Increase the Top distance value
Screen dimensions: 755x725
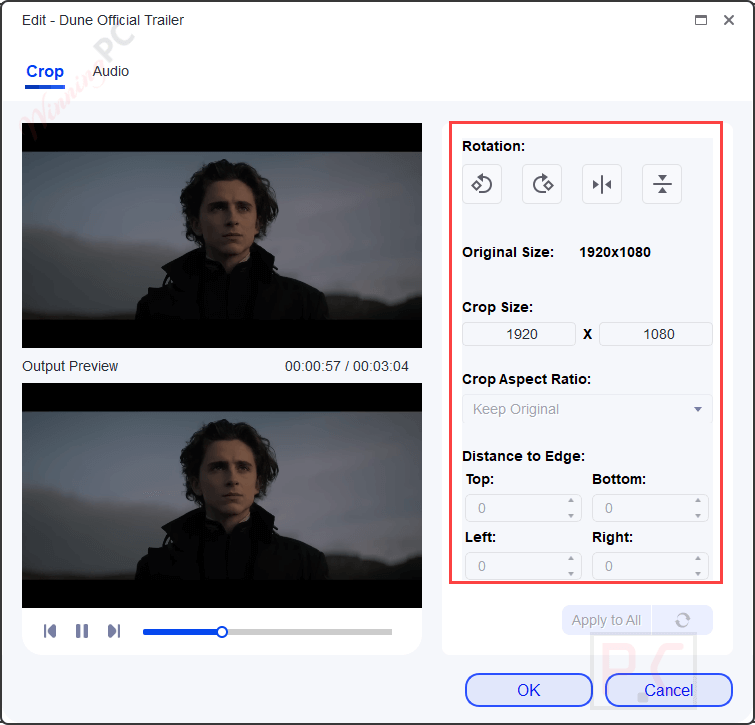click(571, 501)
